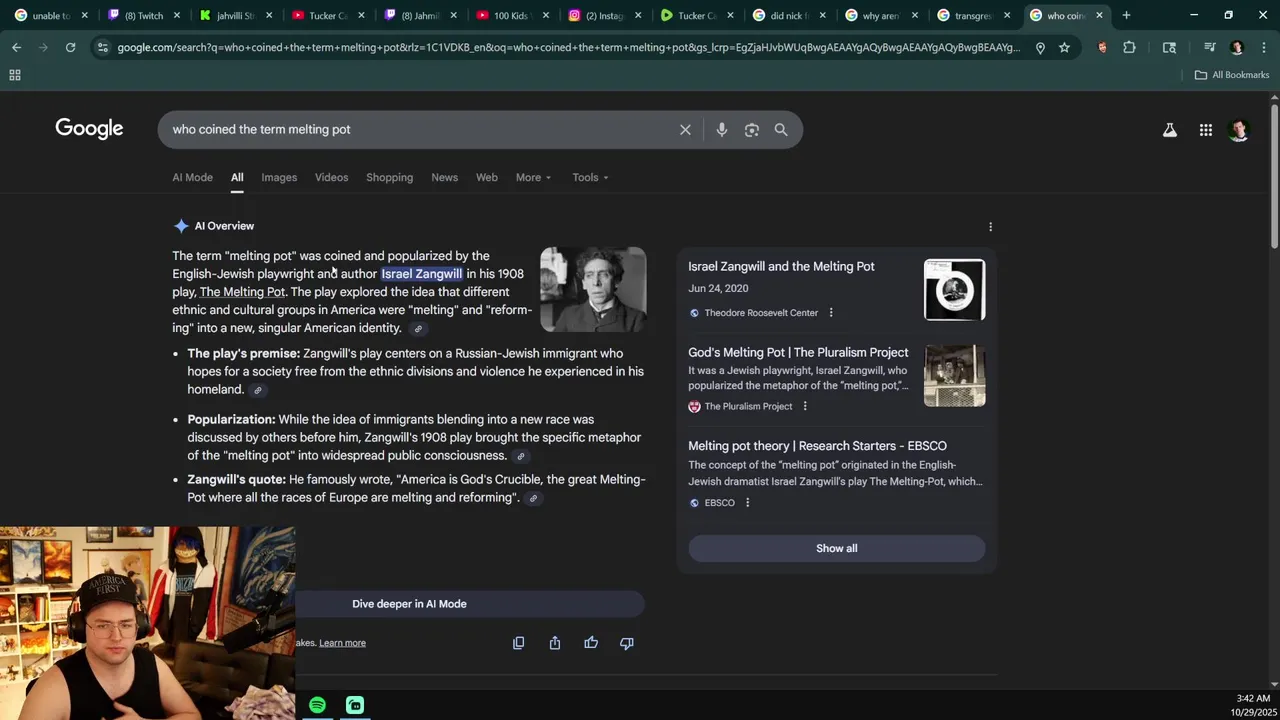Open site information icon in address bar
Image resolution: width=1280 pixels, height=720 pixels.
point(102,47)
